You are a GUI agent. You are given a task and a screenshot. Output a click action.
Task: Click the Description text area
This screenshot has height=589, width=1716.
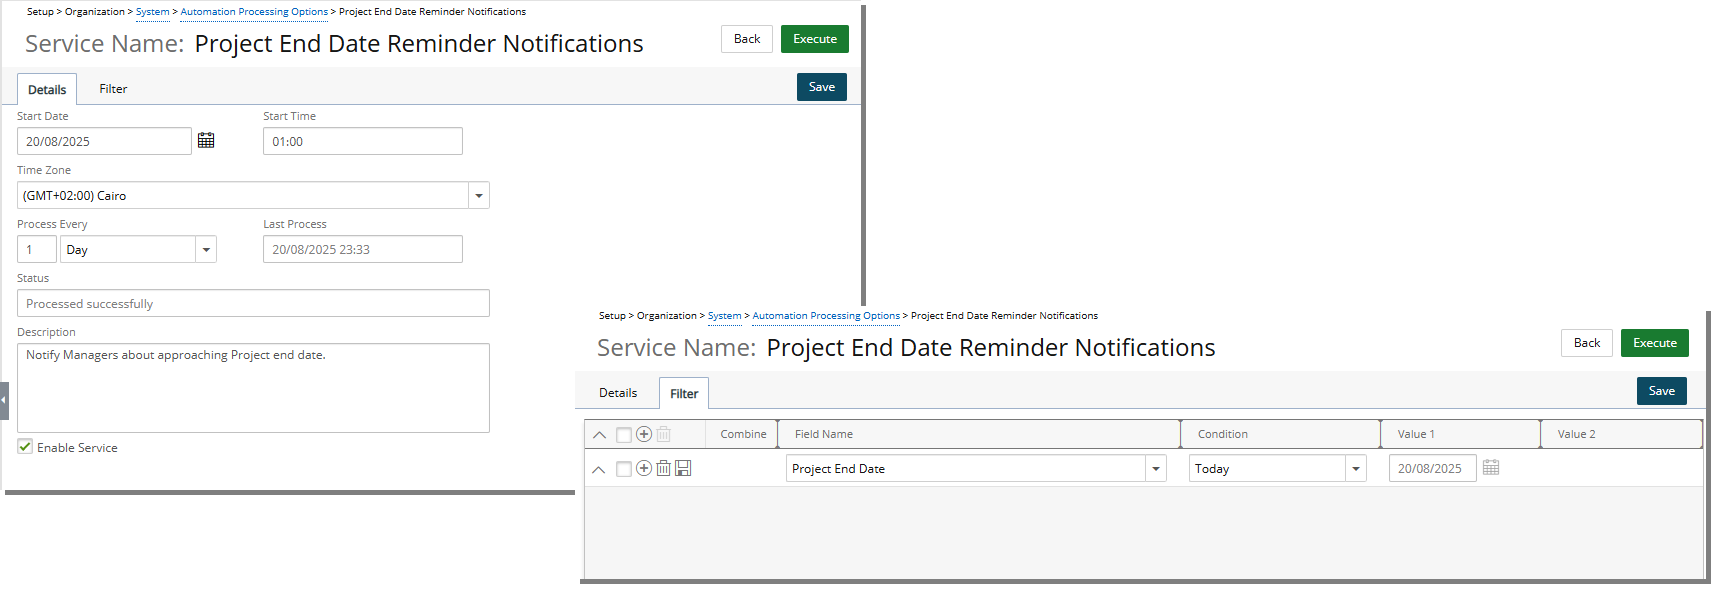coord(253,388)
